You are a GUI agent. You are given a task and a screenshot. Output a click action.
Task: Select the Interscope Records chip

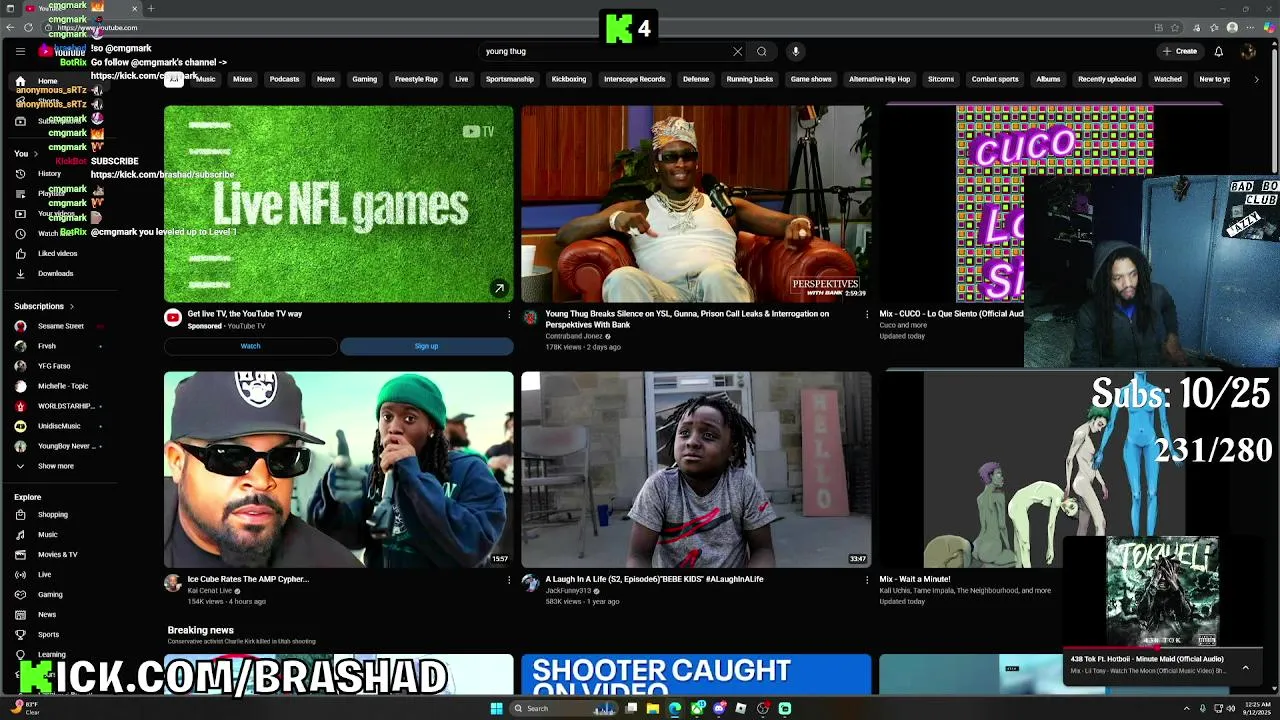(634, 79)
